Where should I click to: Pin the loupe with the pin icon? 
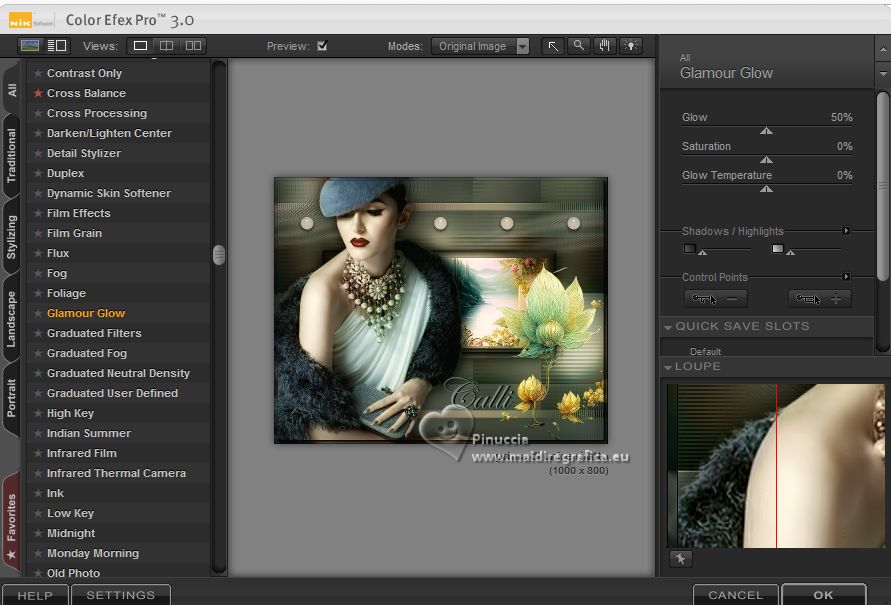(680, 559)
